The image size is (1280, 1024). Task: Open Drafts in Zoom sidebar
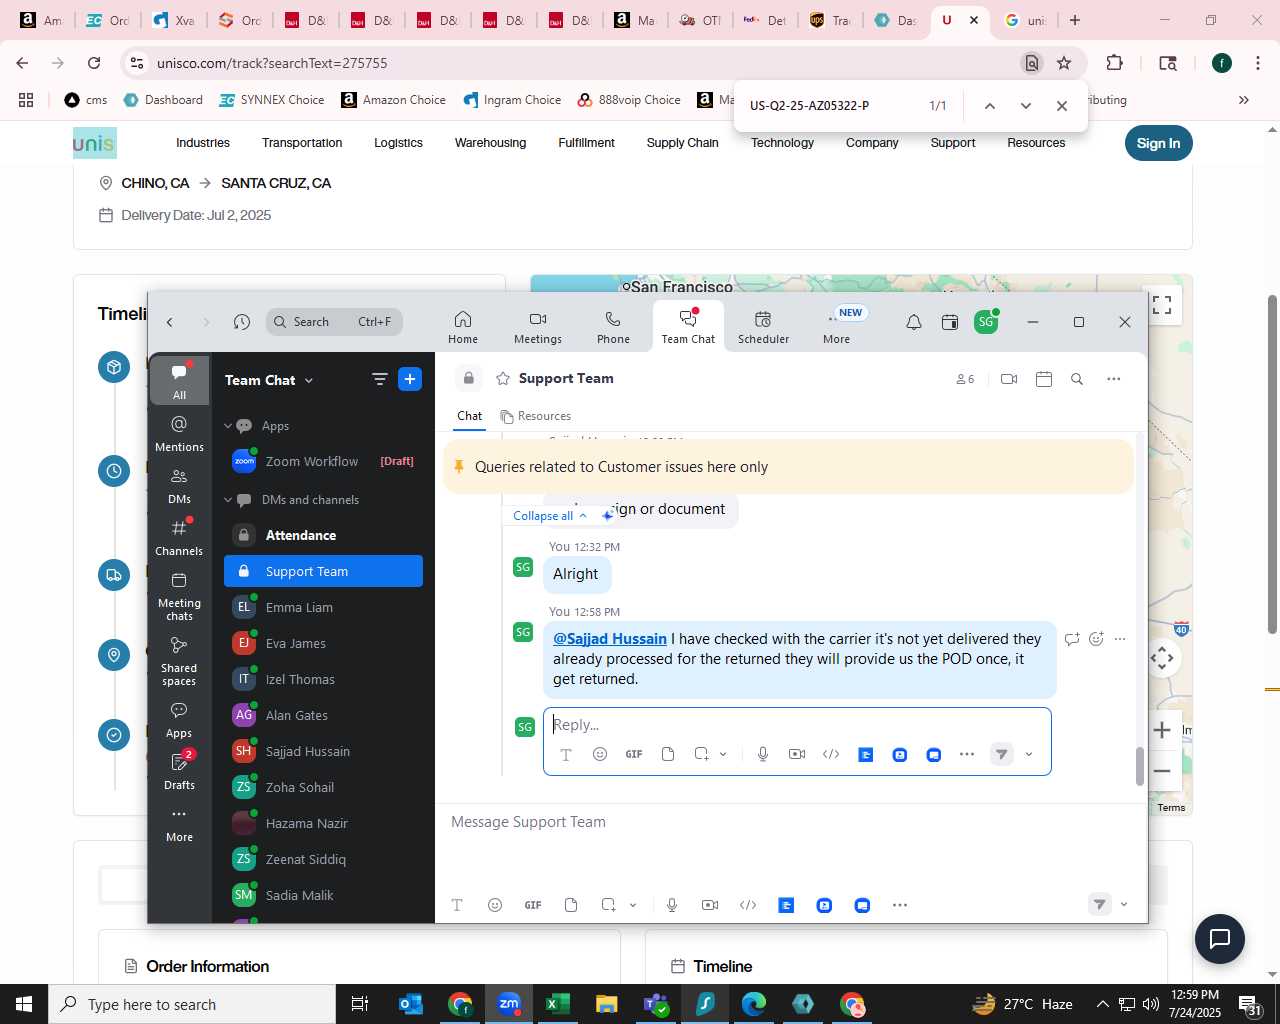tap(179, 770)
